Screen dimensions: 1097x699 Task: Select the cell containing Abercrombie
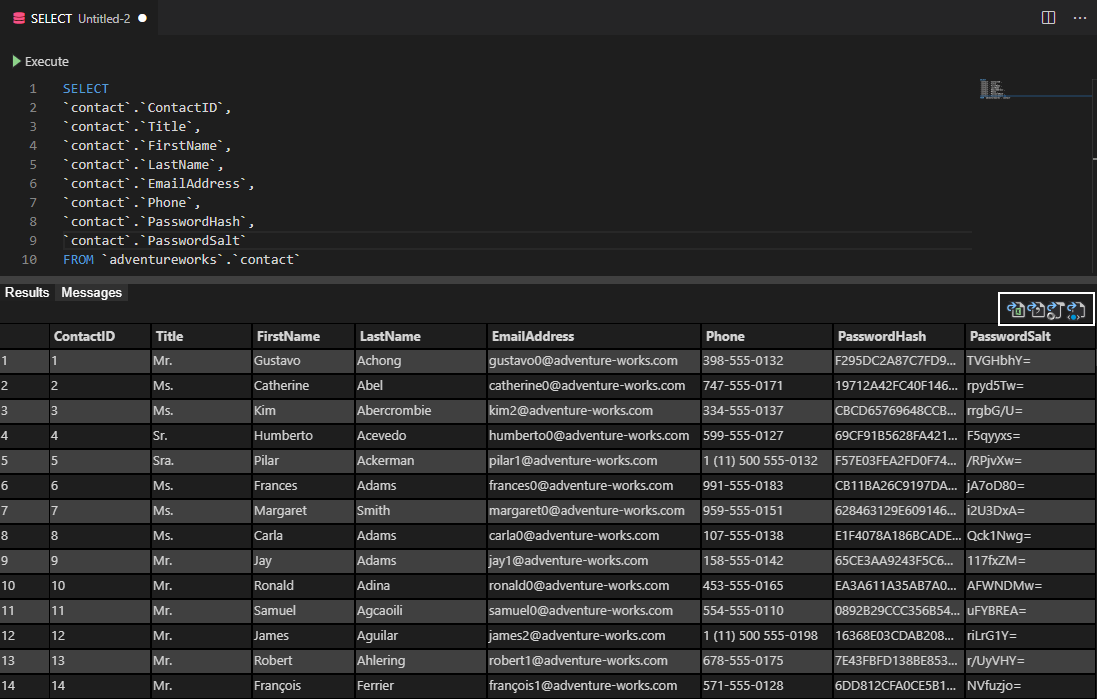tap(394, 411)
